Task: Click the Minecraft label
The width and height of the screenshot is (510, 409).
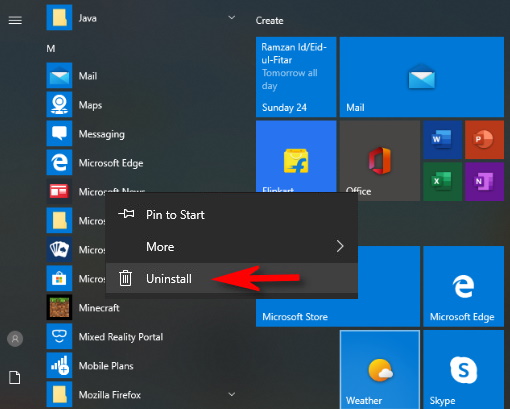Action: point(99,308)
